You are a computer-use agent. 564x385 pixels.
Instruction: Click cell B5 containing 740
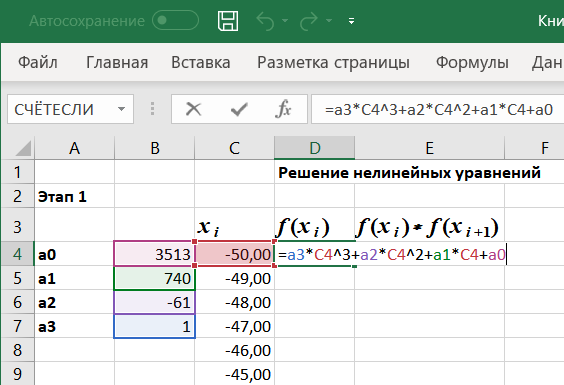155,278
